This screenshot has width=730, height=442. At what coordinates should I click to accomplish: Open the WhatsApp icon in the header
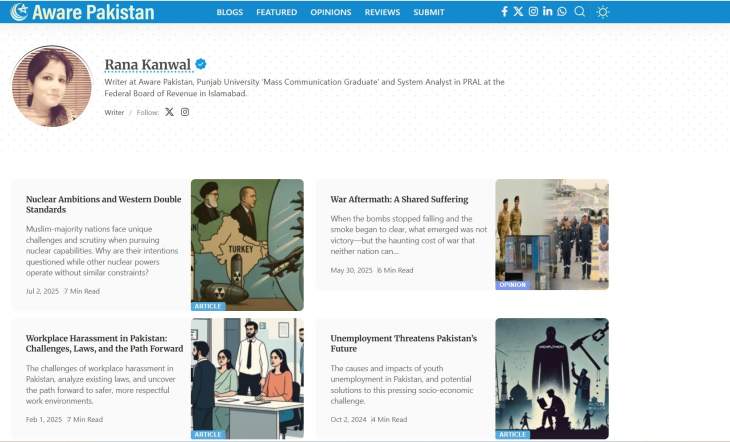(x=562, y=12)
